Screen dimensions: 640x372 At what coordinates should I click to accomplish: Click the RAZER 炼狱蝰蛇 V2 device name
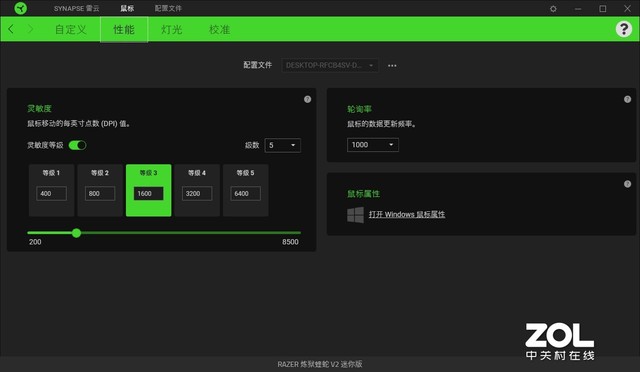click(320, 364)
